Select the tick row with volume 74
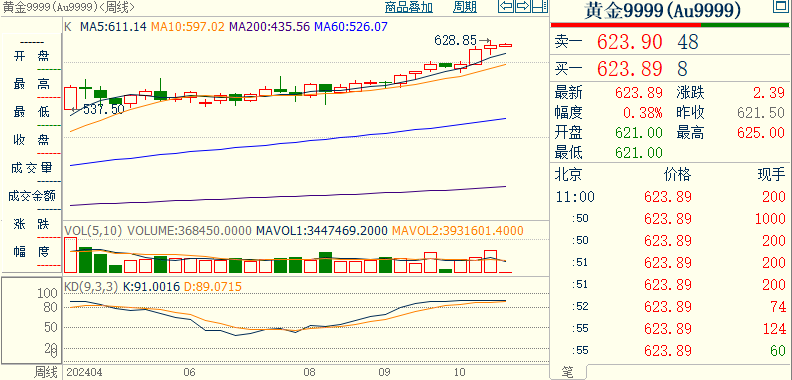Screen dimensions: 792x380 (670, 306)
